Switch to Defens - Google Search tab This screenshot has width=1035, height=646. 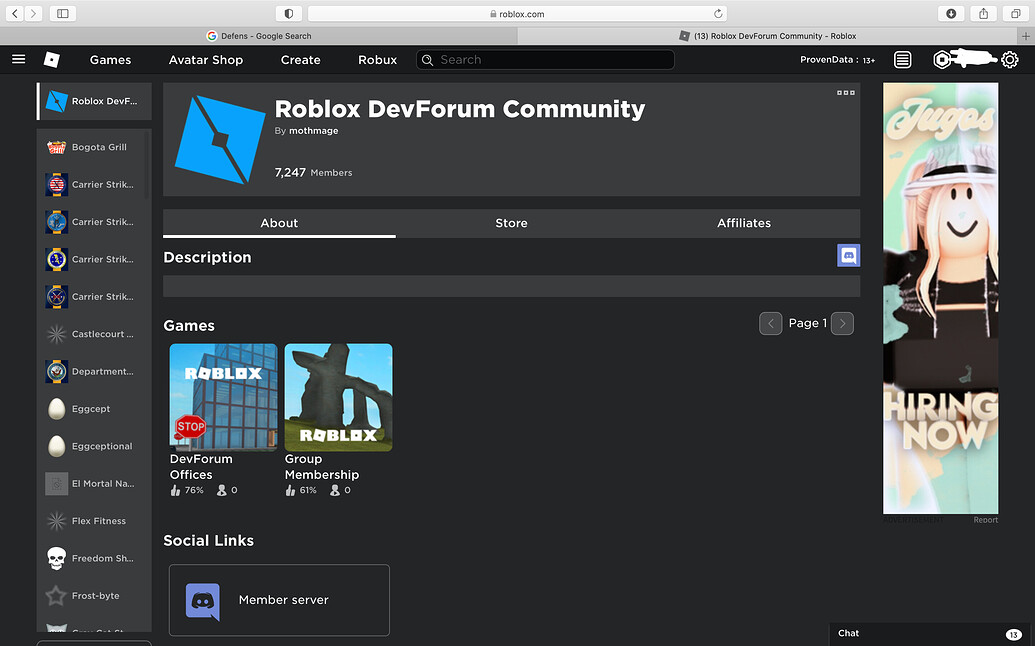coord(258,36)
